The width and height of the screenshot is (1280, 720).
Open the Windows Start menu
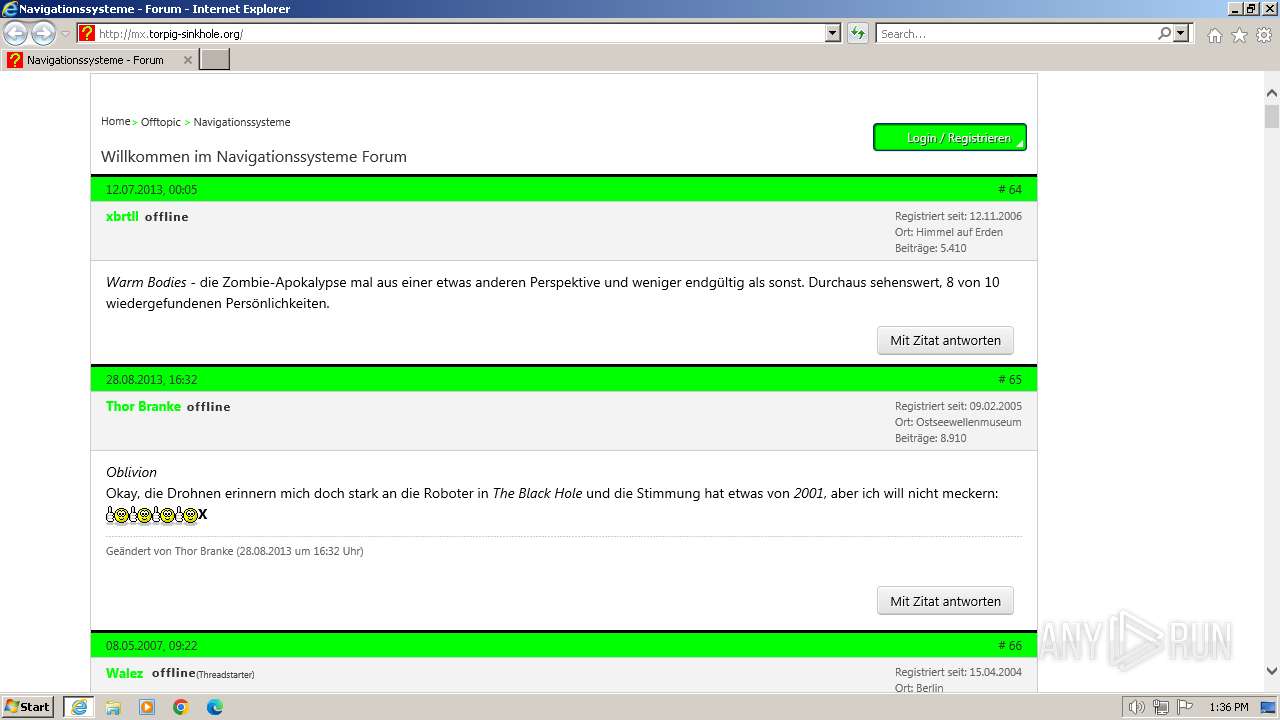[x=28, y=706]
